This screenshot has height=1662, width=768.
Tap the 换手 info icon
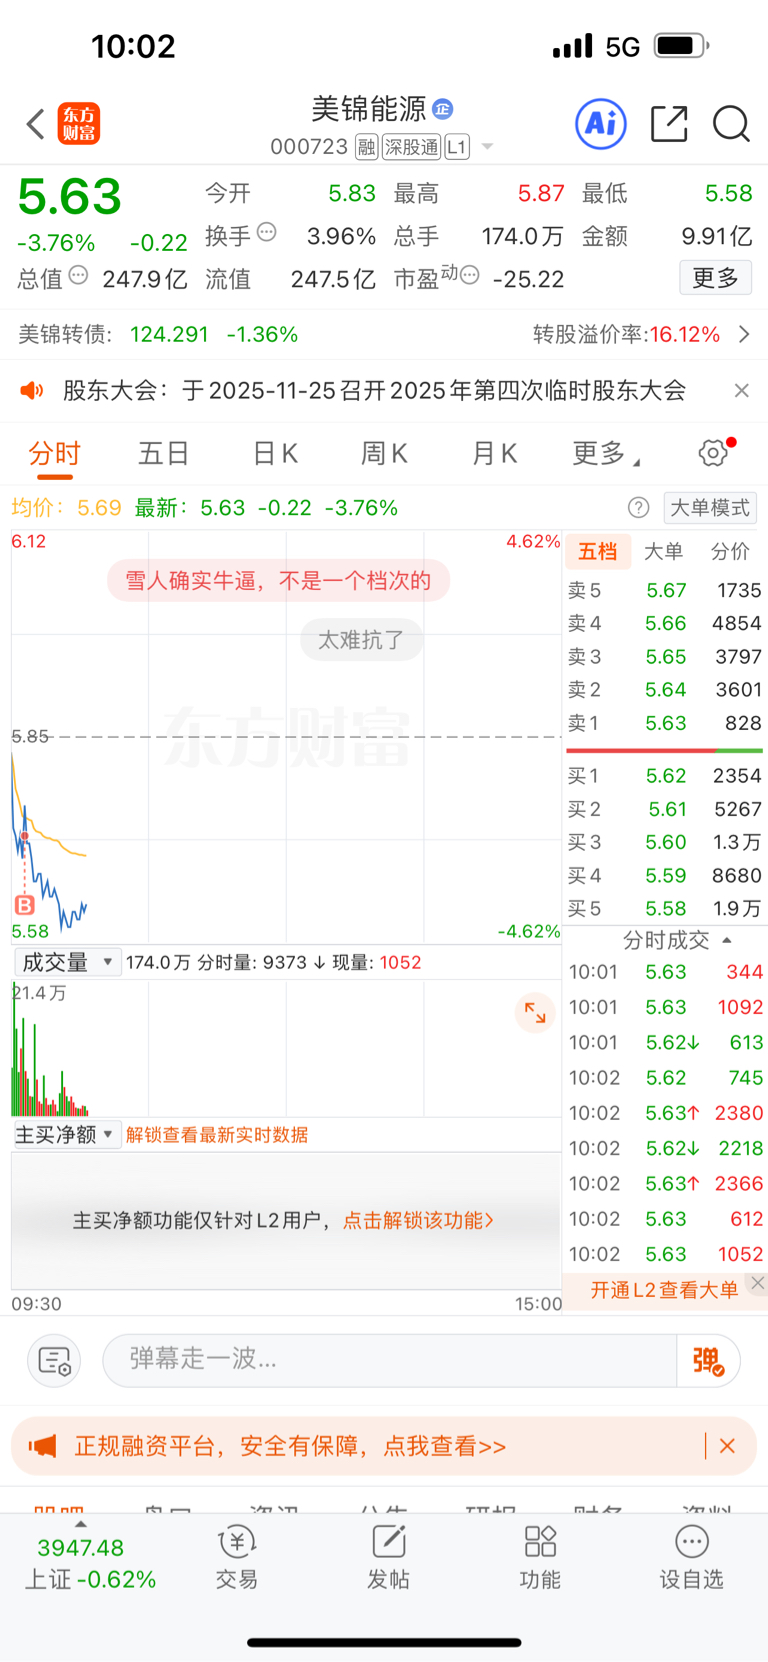[266, 232]
